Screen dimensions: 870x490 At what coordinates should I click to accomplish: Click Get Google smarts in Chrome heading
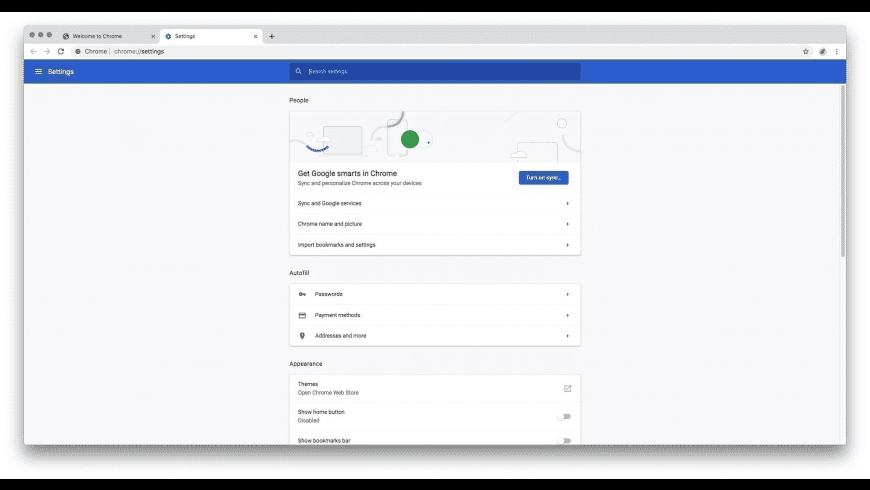pyautogui.click(x=347, y=174)
